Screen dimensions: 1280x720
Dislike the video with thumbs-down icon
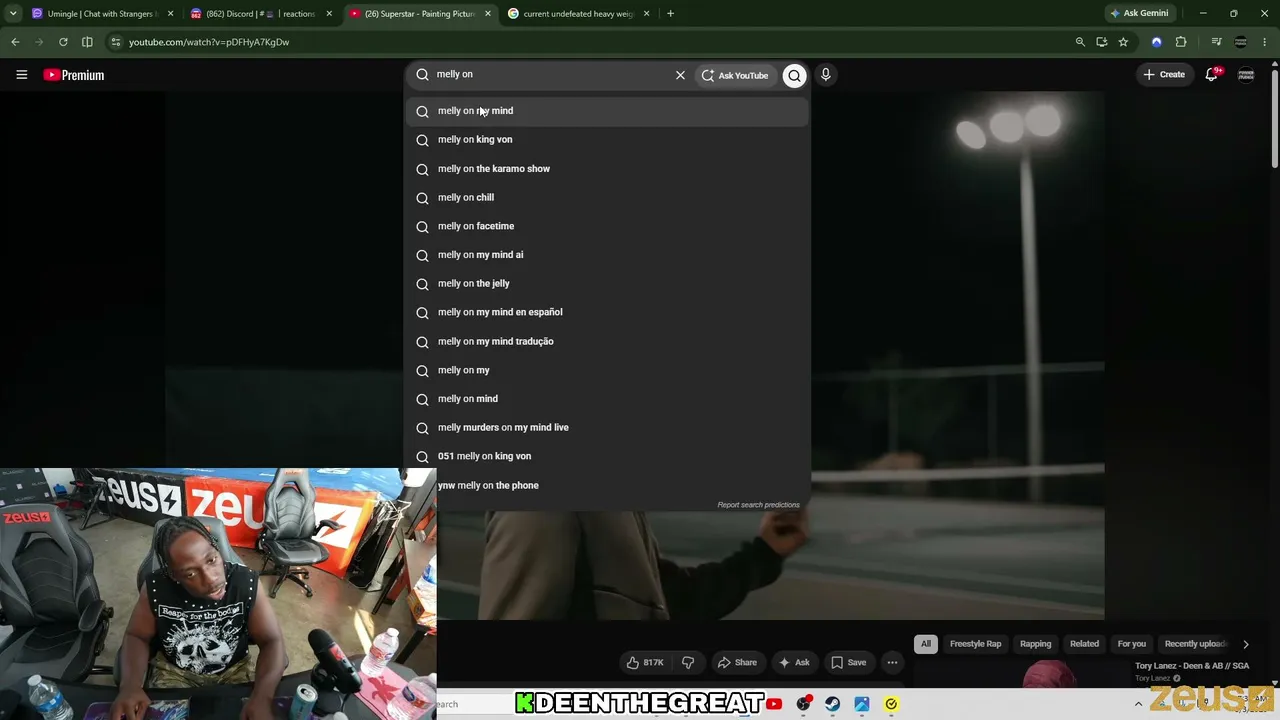pyautogui.click(x=688, y=662)
